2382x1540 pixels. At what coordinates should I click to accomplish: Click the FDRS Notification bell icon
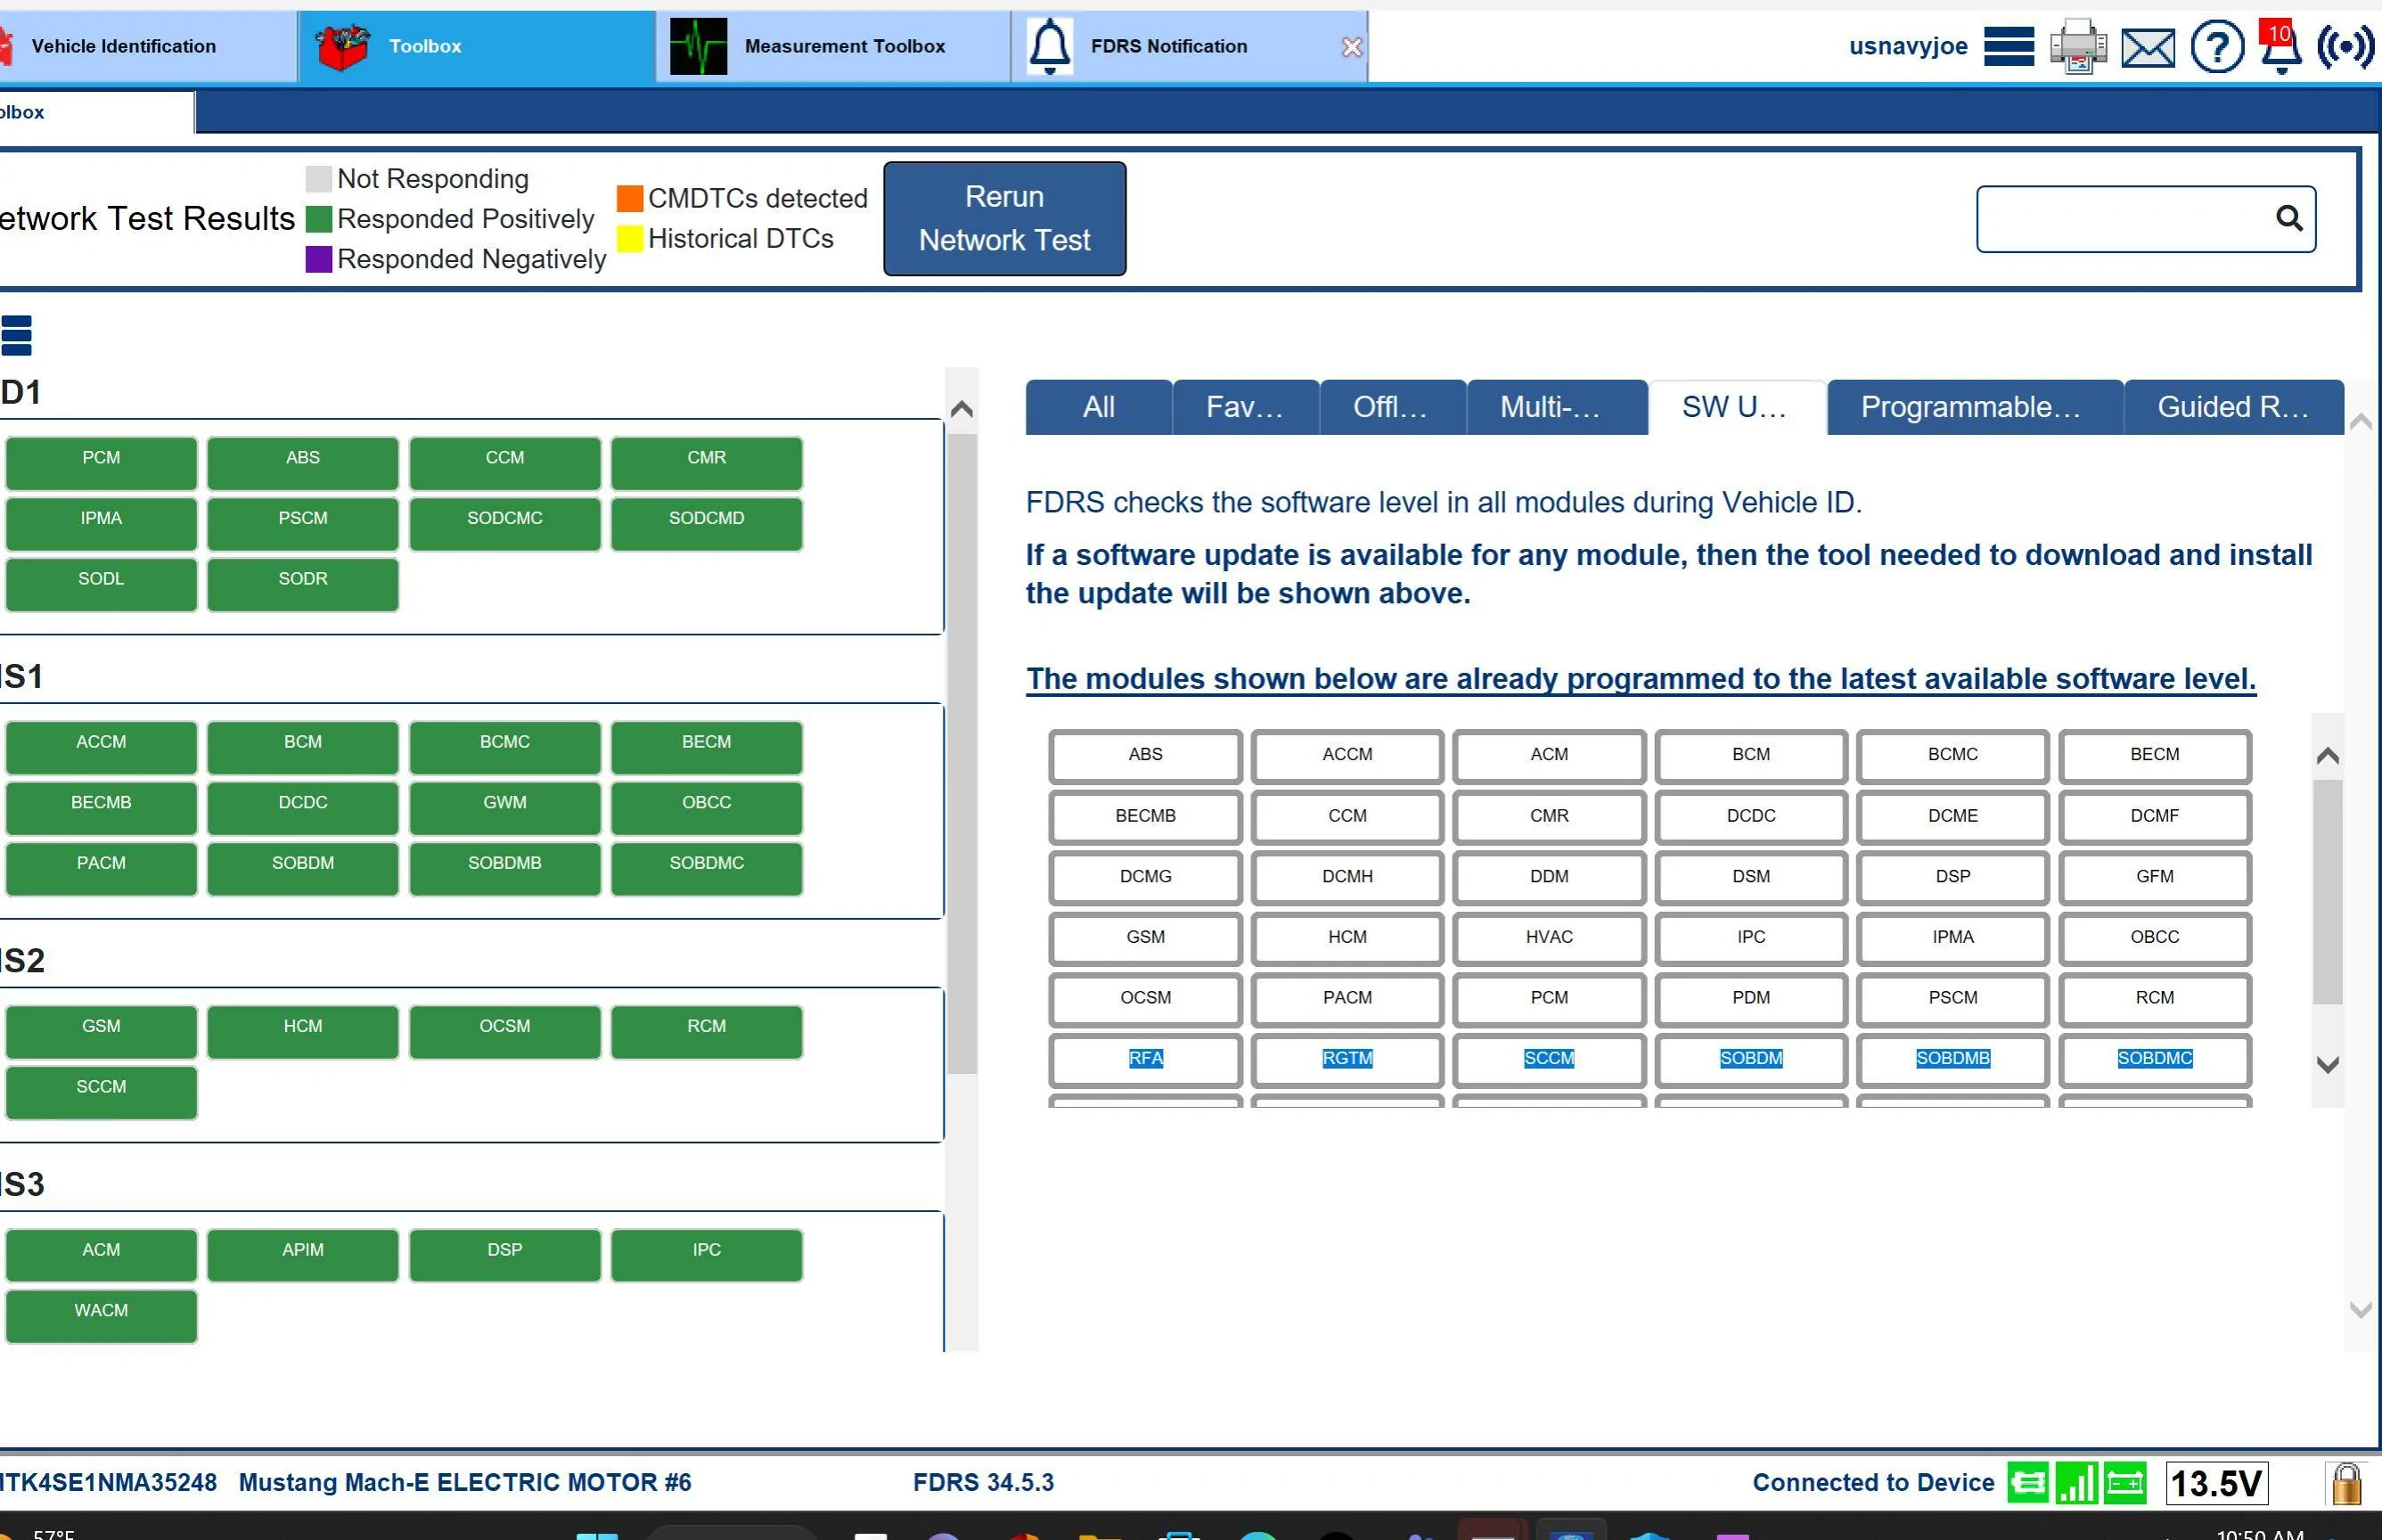[1050, 46]
